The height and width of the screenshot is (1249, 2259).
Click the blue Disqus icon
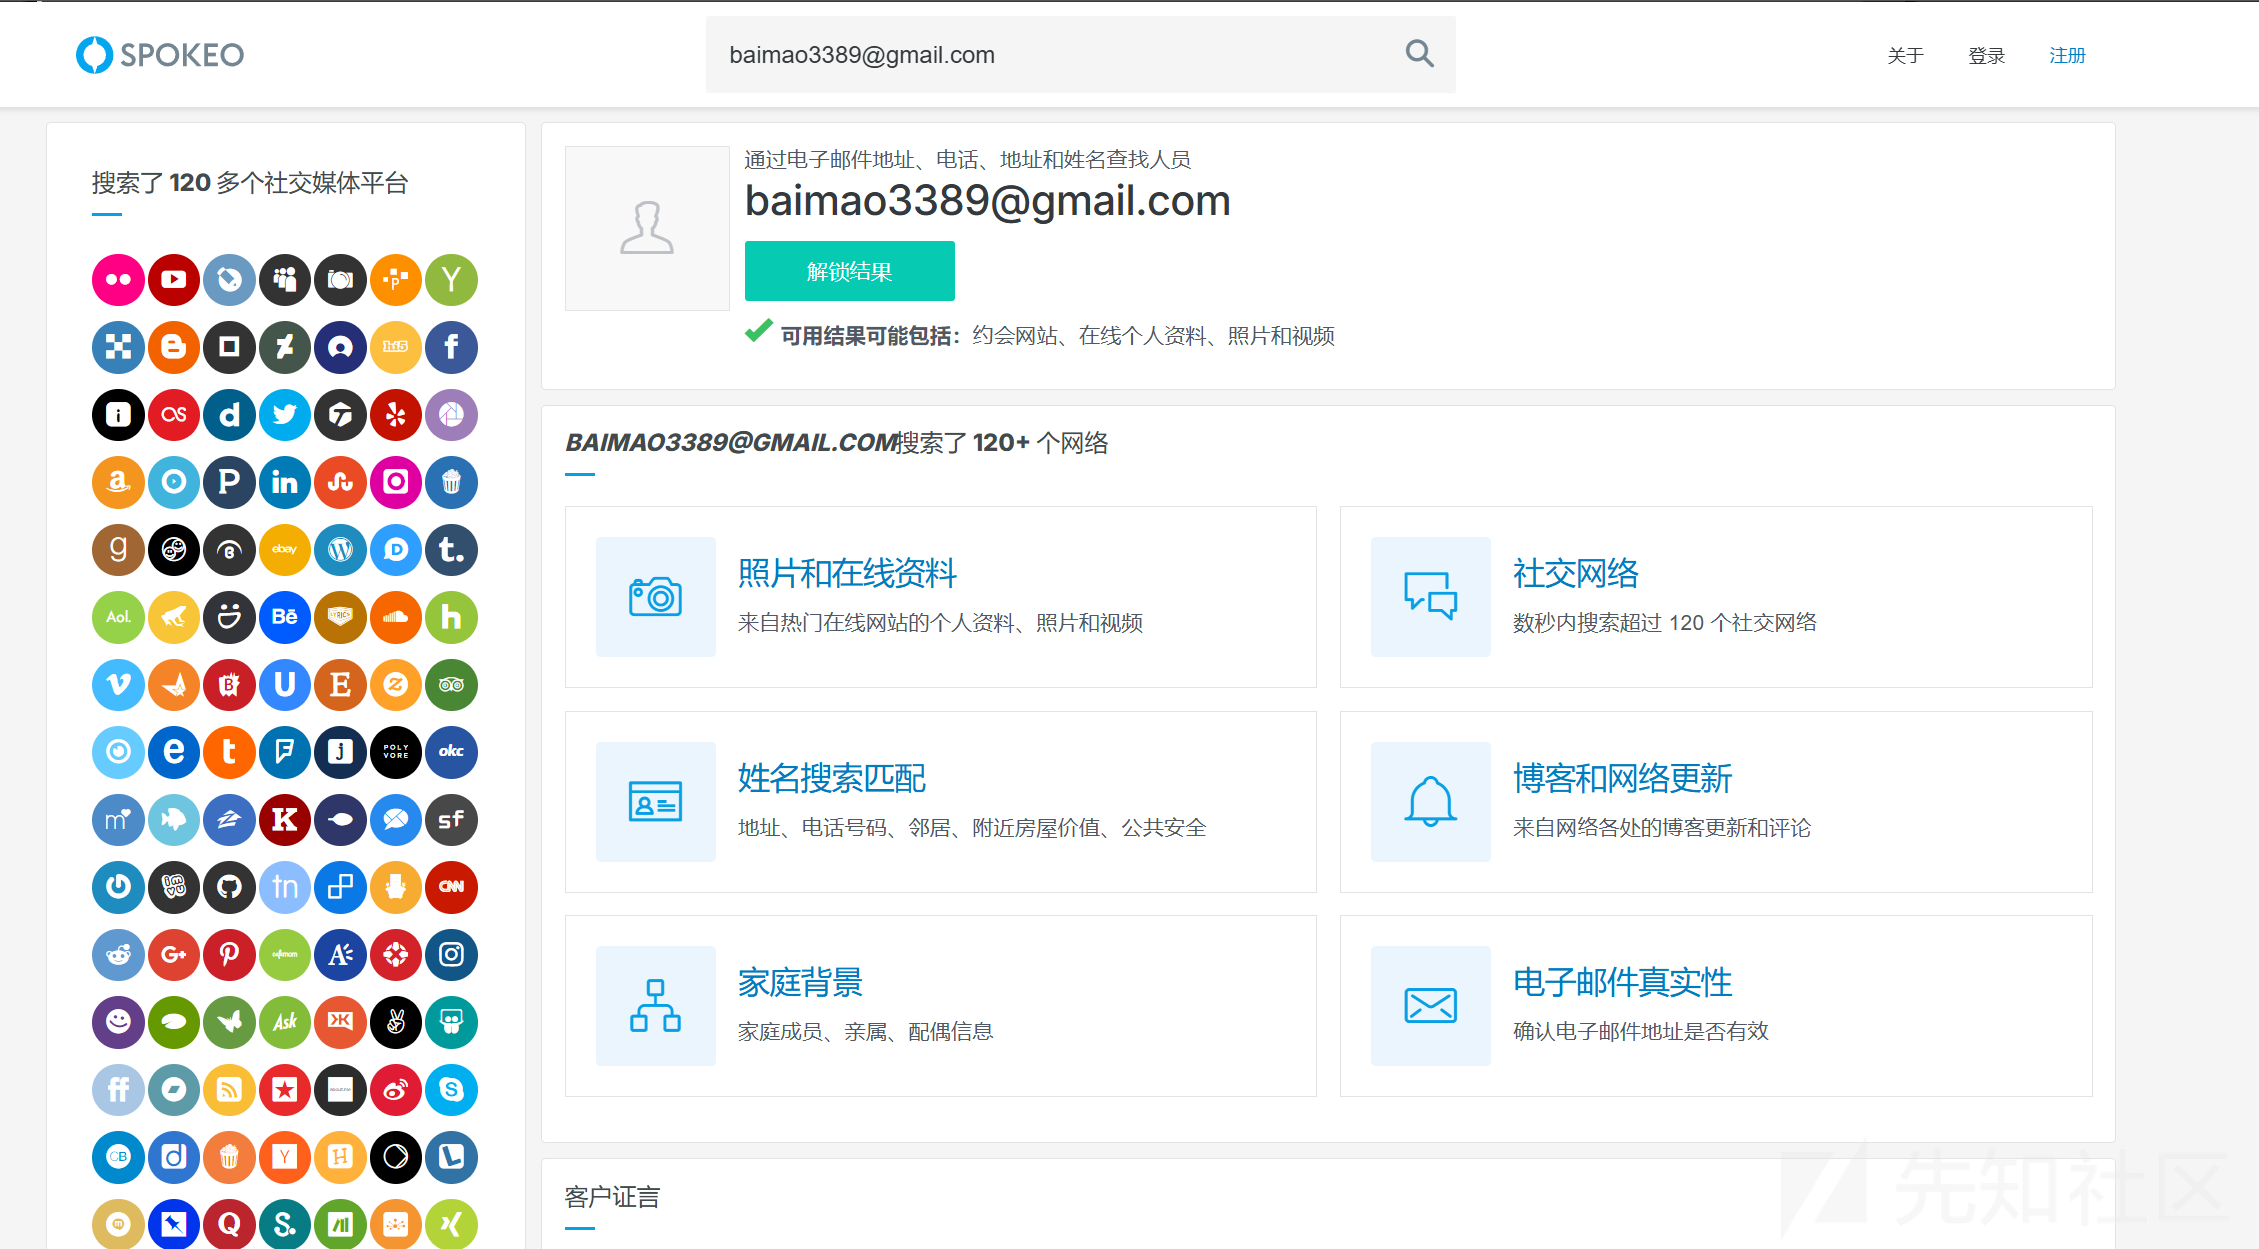point(396,550)
